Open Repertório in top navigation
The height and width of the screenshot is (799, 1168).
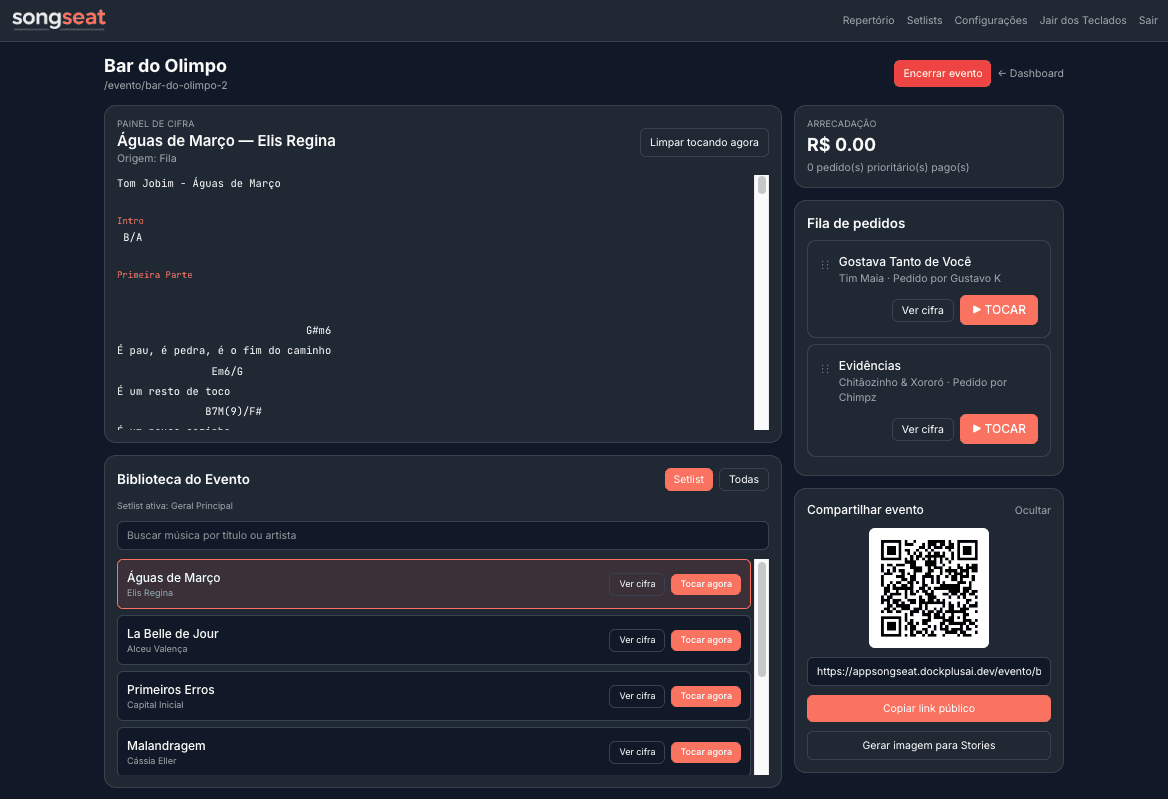coord(868,20)
